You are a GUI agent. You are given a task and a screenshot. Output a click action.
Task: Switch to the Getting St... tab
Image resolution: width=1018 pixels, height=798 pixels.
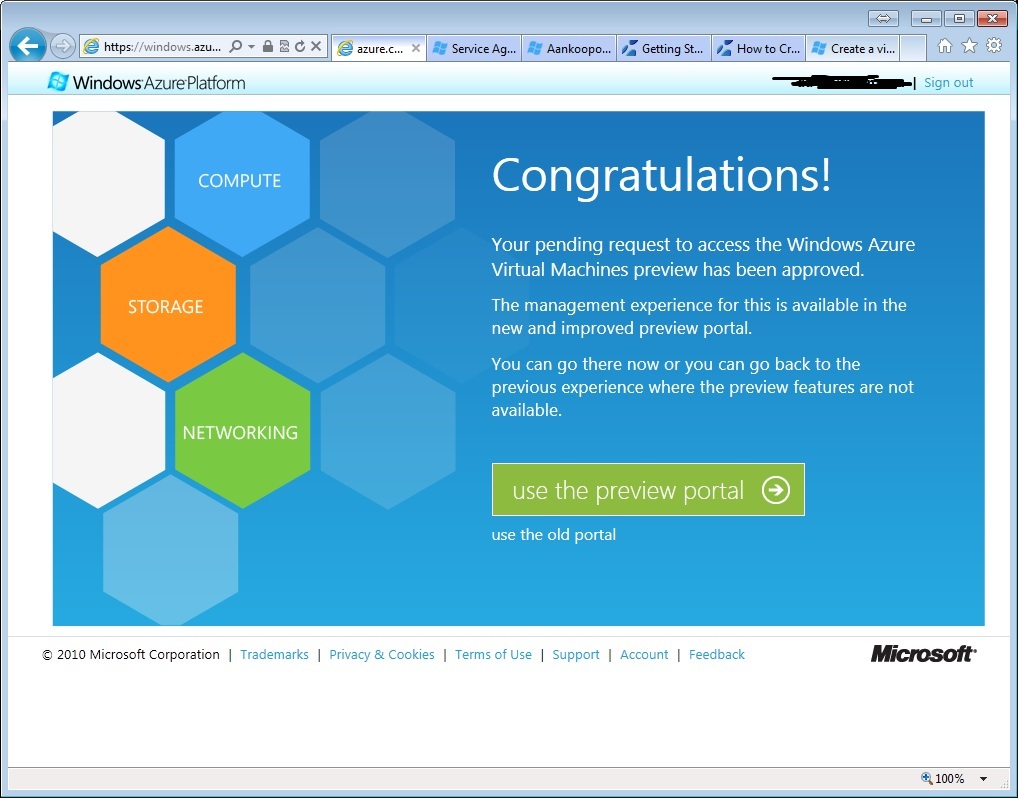click(x=664, y=48)
